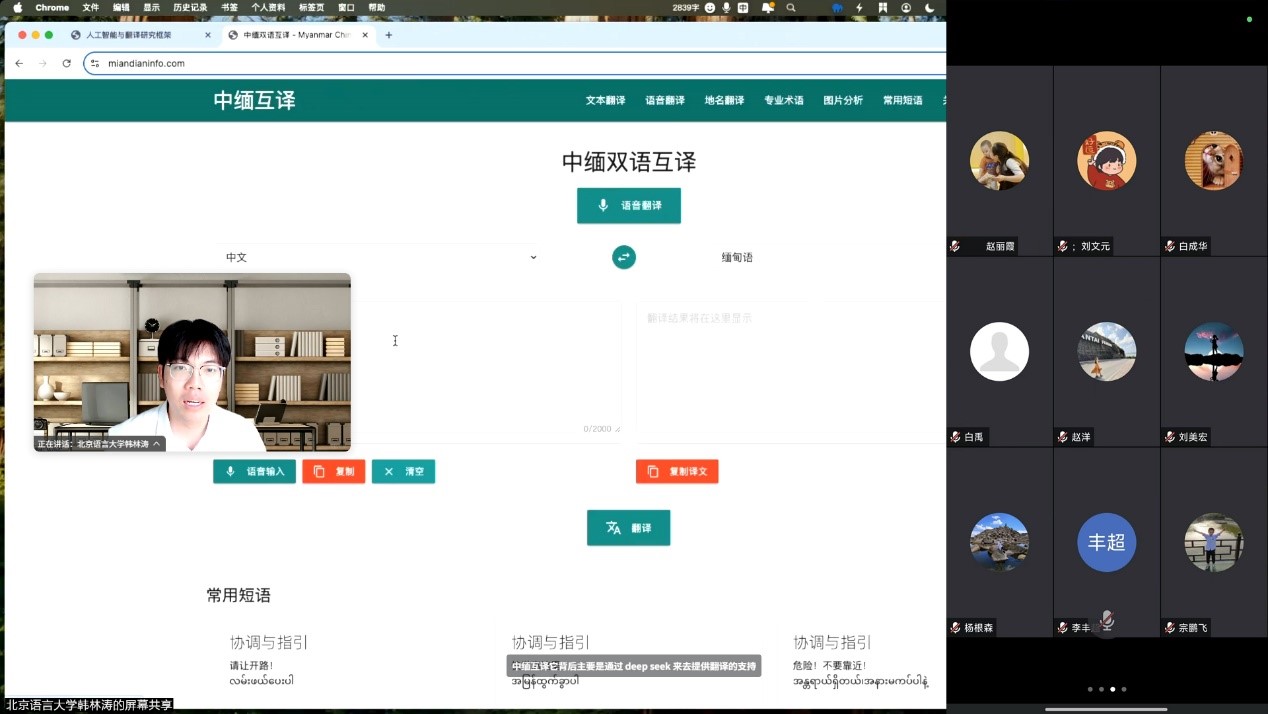Go back using Chrome's back arrow

[x=19, y=63]
